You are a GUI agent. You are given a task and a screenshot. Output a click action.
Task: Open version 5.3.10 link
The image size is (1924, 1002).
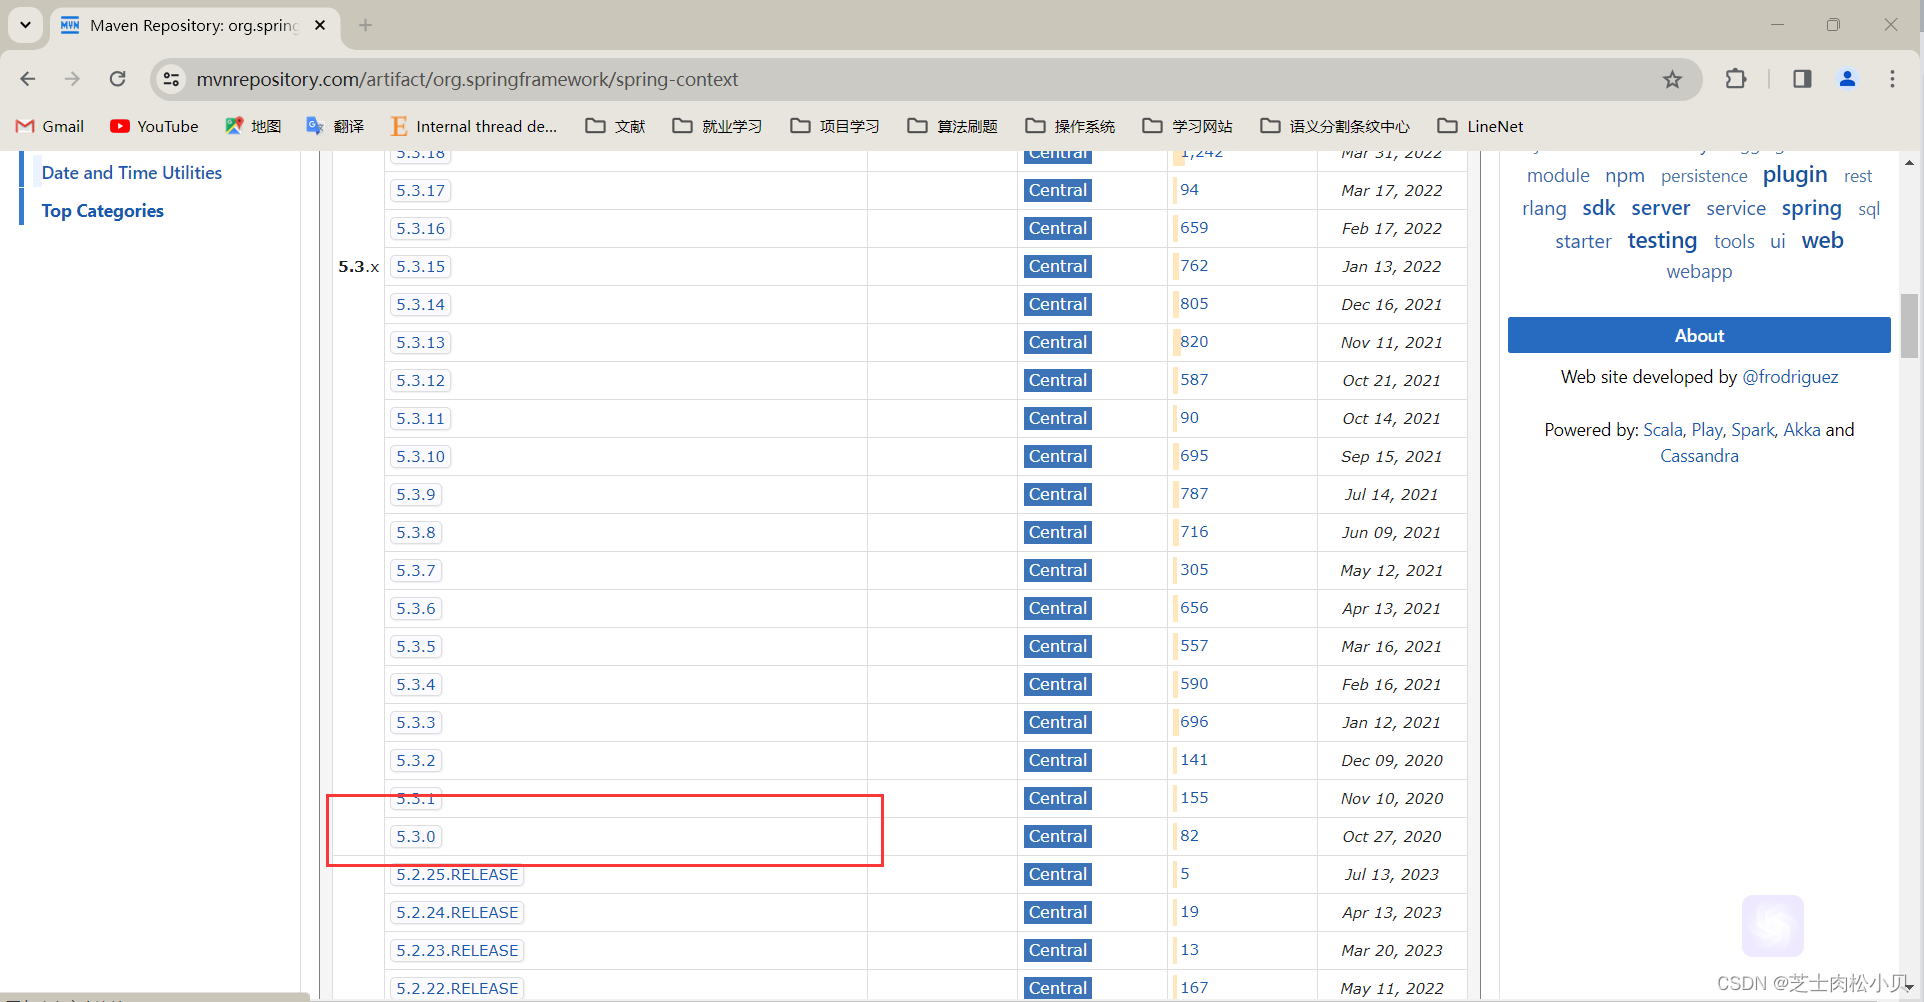point(420,456)
